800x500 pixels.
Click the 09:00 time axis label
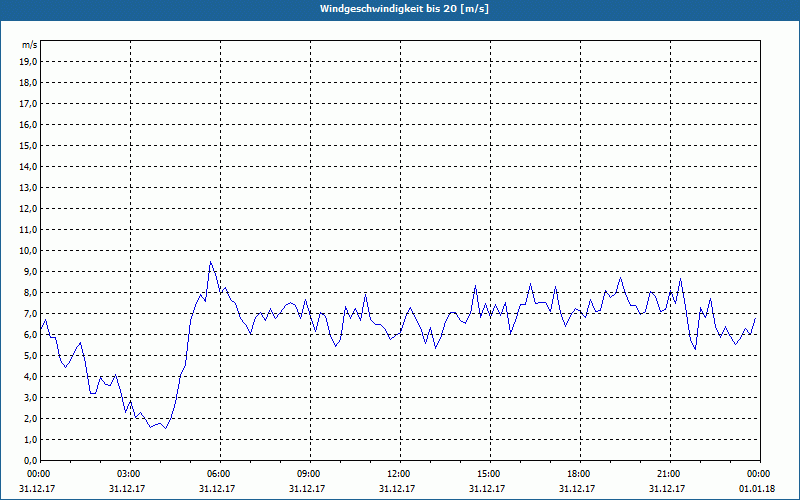pos(310,474)
